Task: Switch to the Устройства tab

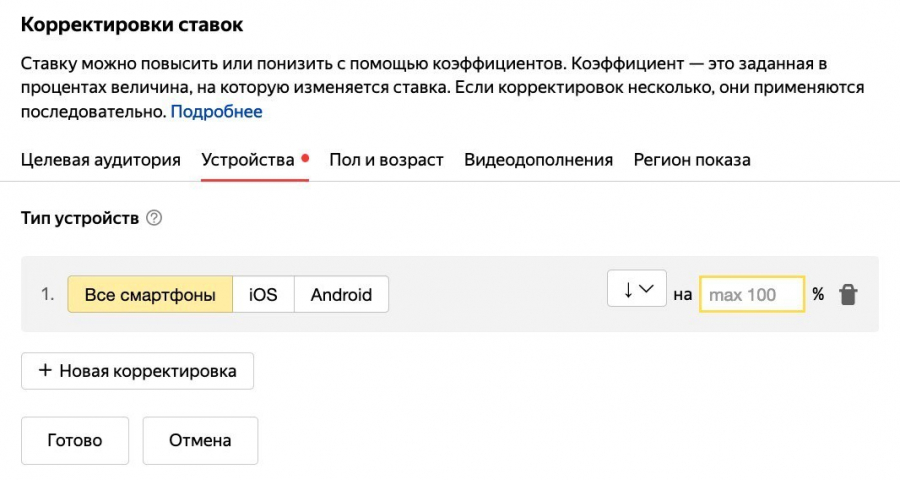Action: [248, 160]
